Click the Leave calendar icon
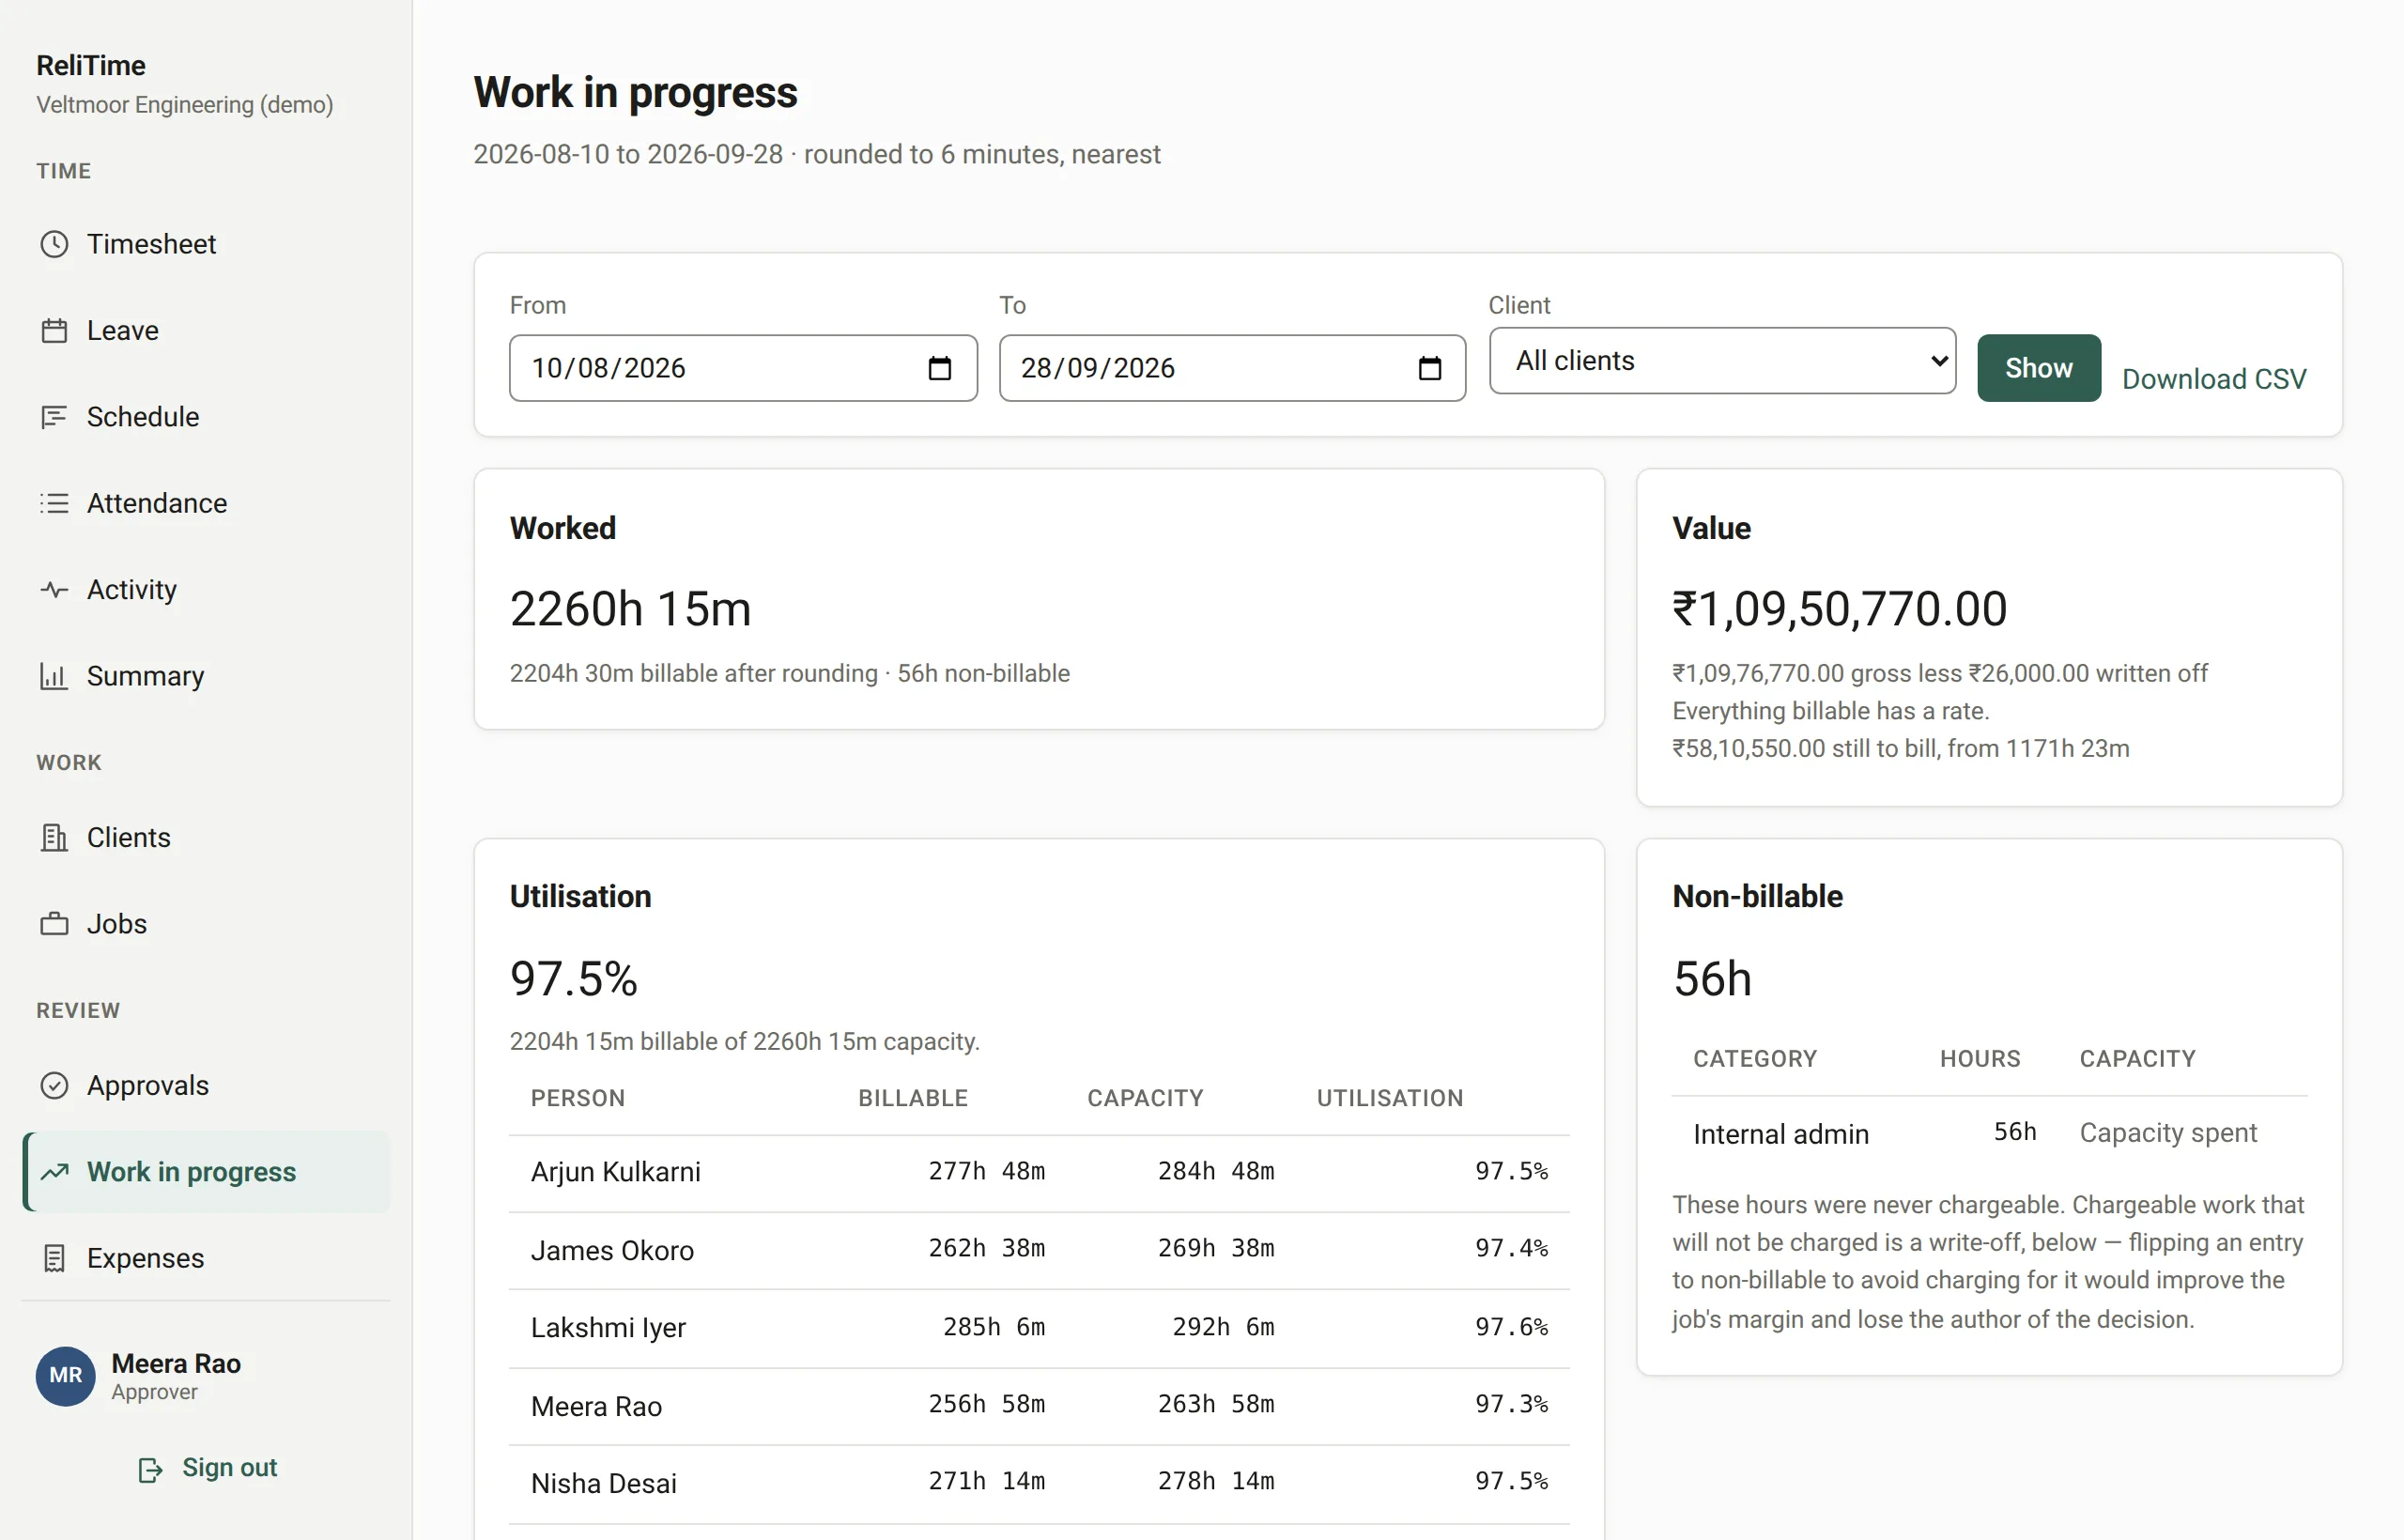2404x1540 pixels. (x=54, y=330)
